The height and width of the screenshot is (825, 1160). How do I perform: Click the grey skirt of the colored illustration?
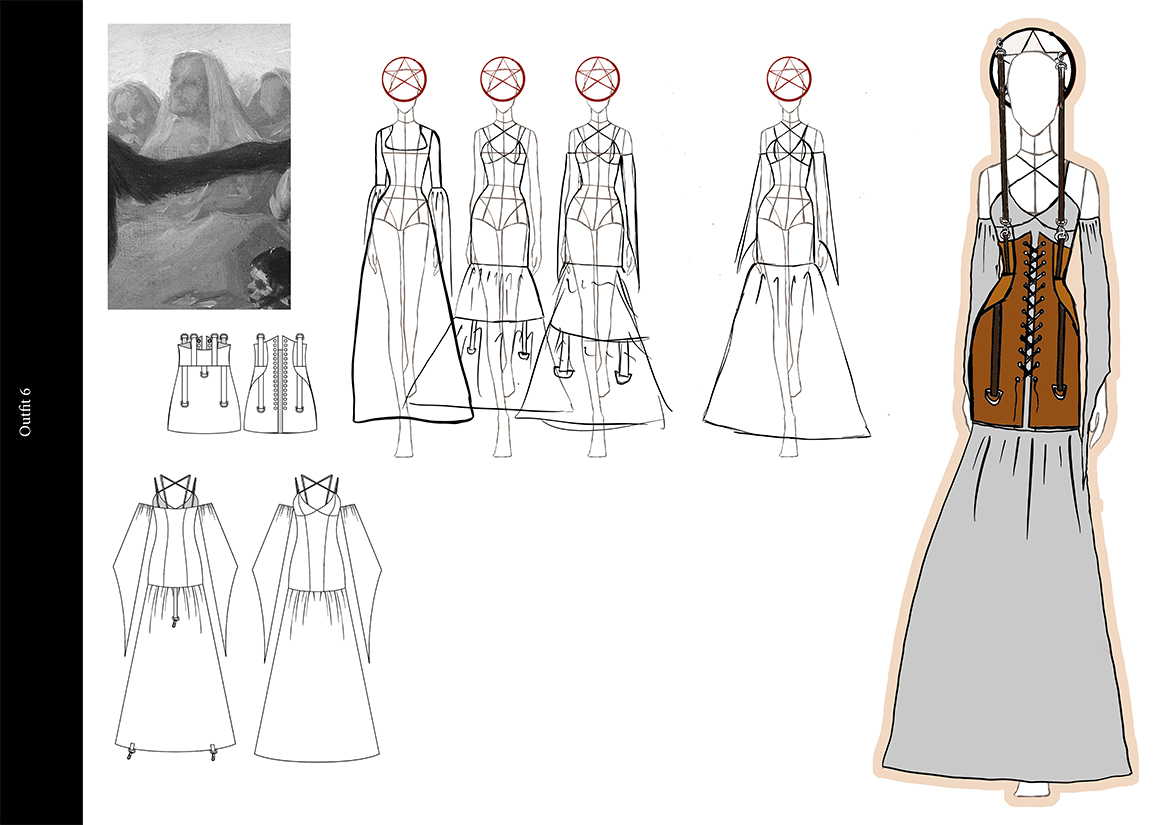tap(1010, 603)
